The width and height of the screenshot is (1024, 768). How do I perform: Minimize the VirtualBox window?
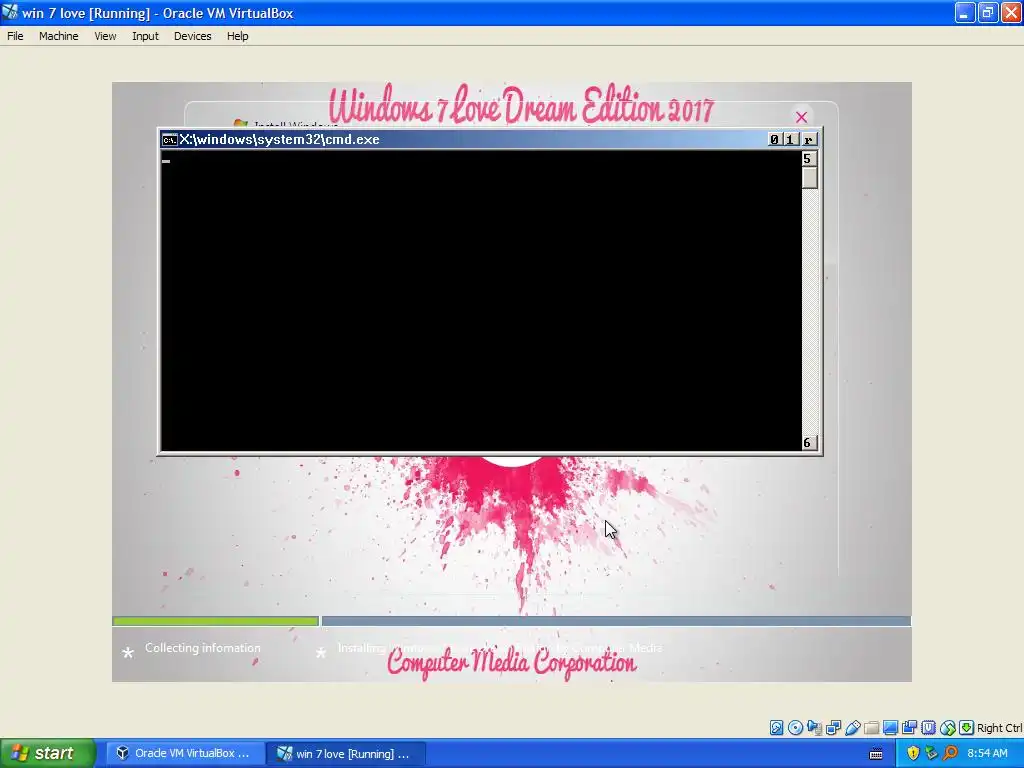click(x=965, y=12)
